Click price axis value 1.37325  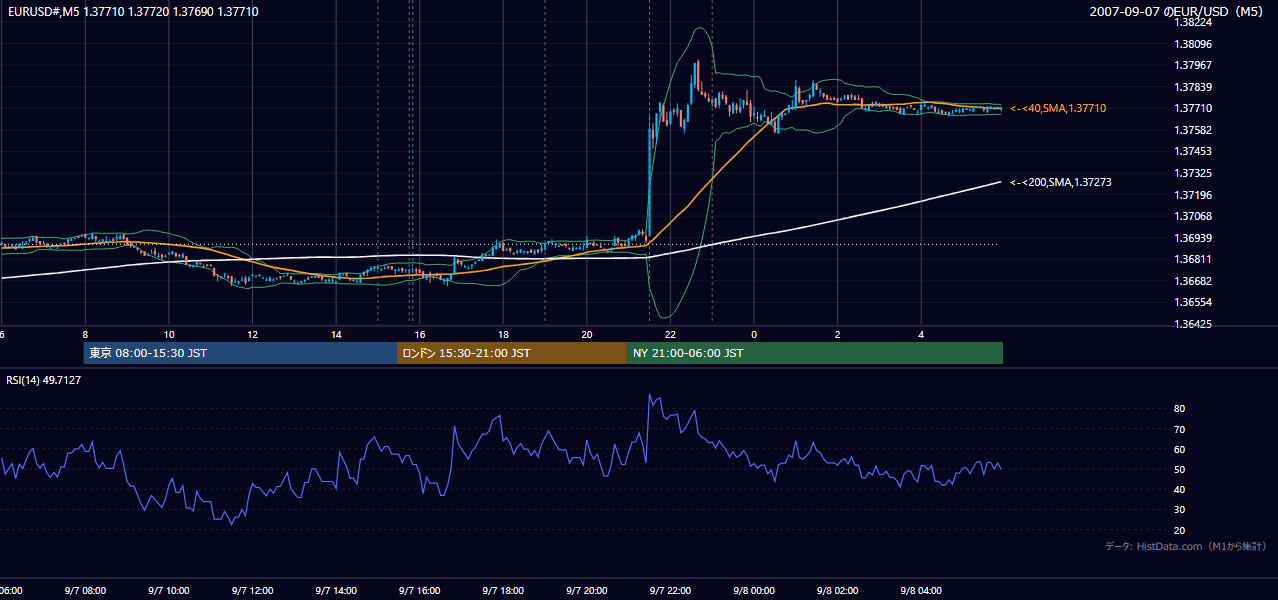click(x=1193, y=173)
